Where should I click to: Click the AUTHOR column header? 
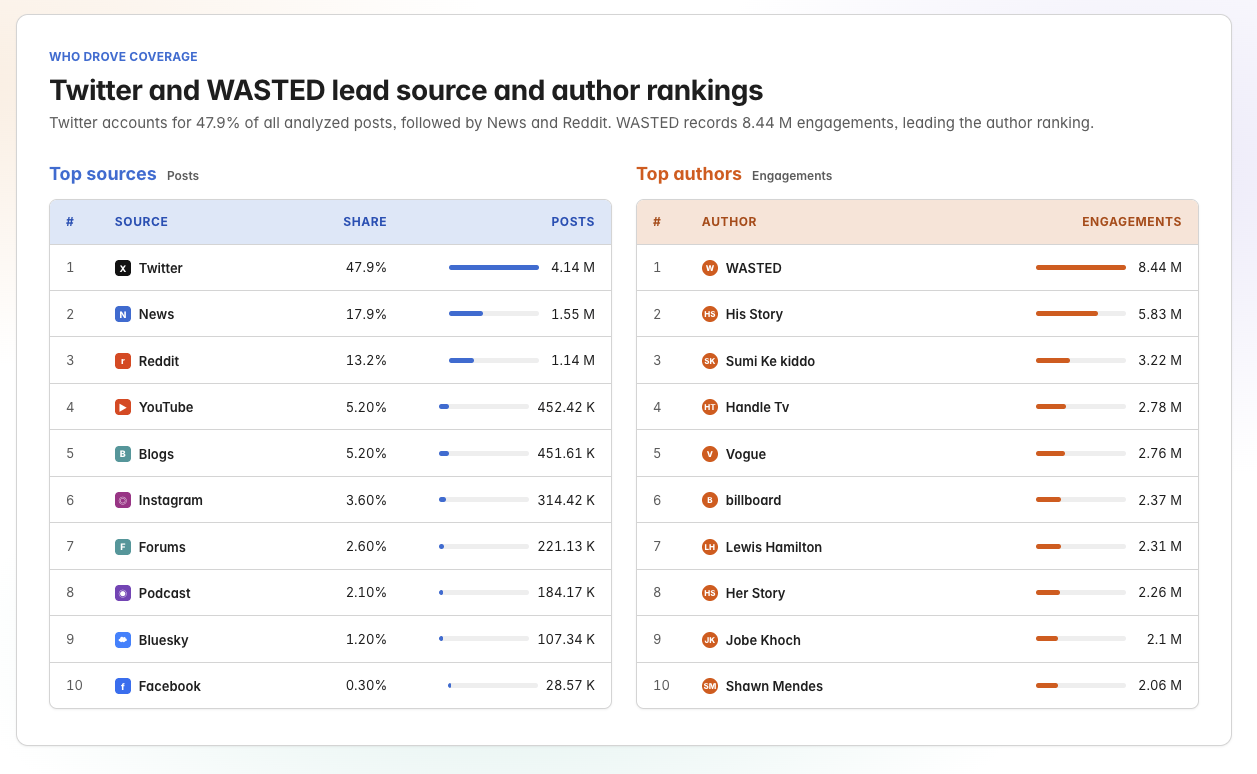[729, 222]
